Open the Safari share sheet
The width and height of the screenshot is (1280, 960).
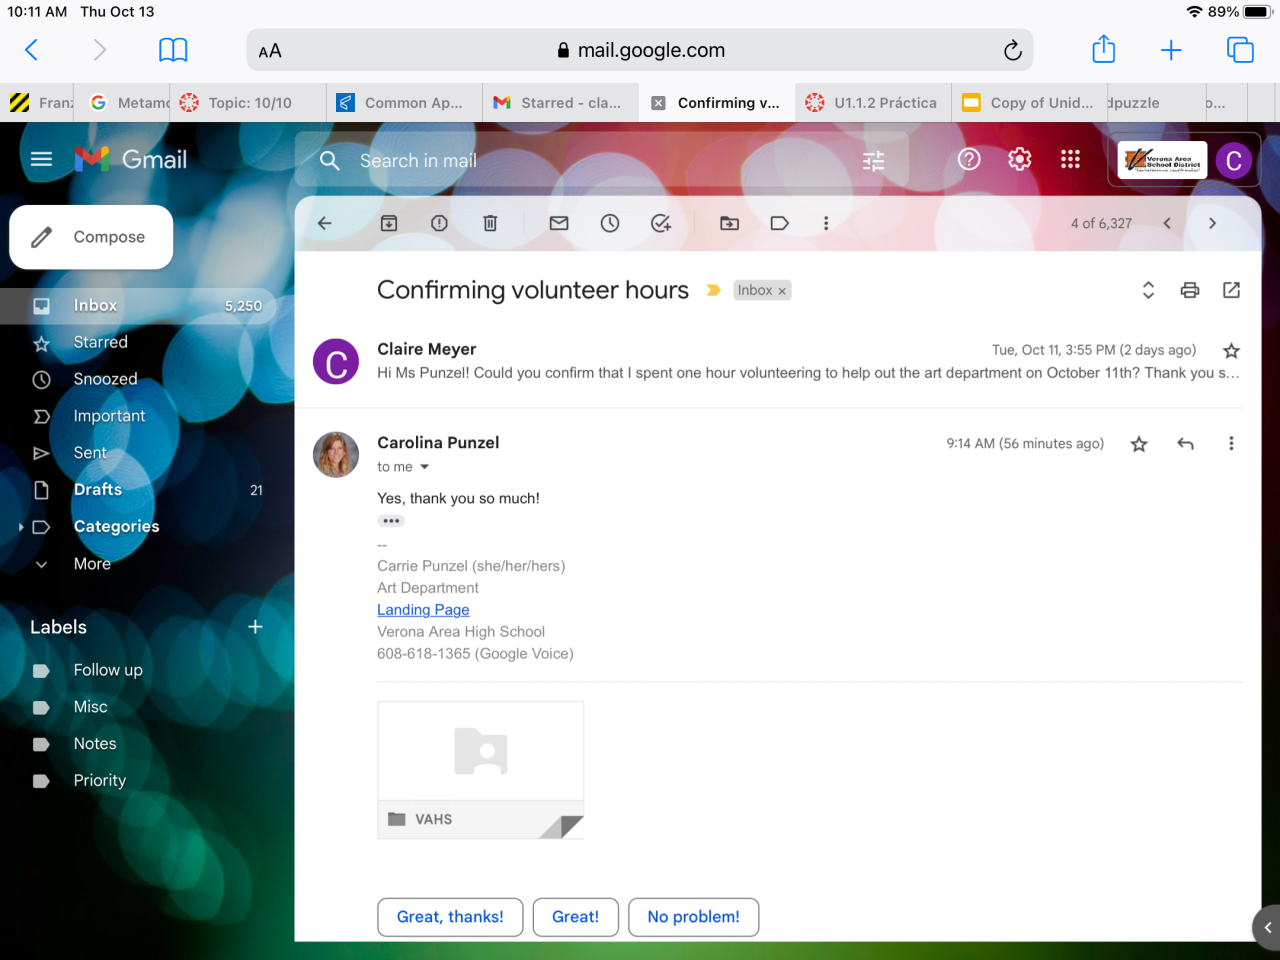click(x=1103, y=49)
